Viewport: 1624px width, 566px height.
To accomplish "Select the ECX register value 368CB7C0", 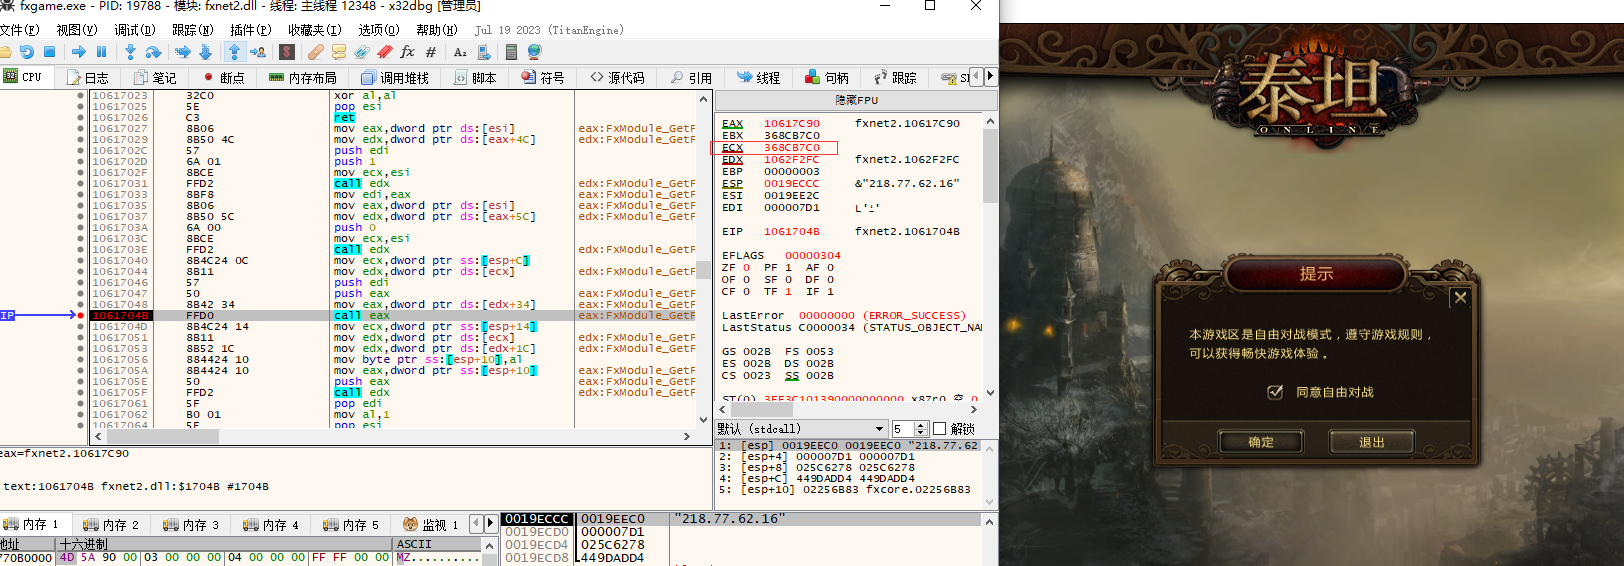I will pyautogui.click(x=791, y=148).
